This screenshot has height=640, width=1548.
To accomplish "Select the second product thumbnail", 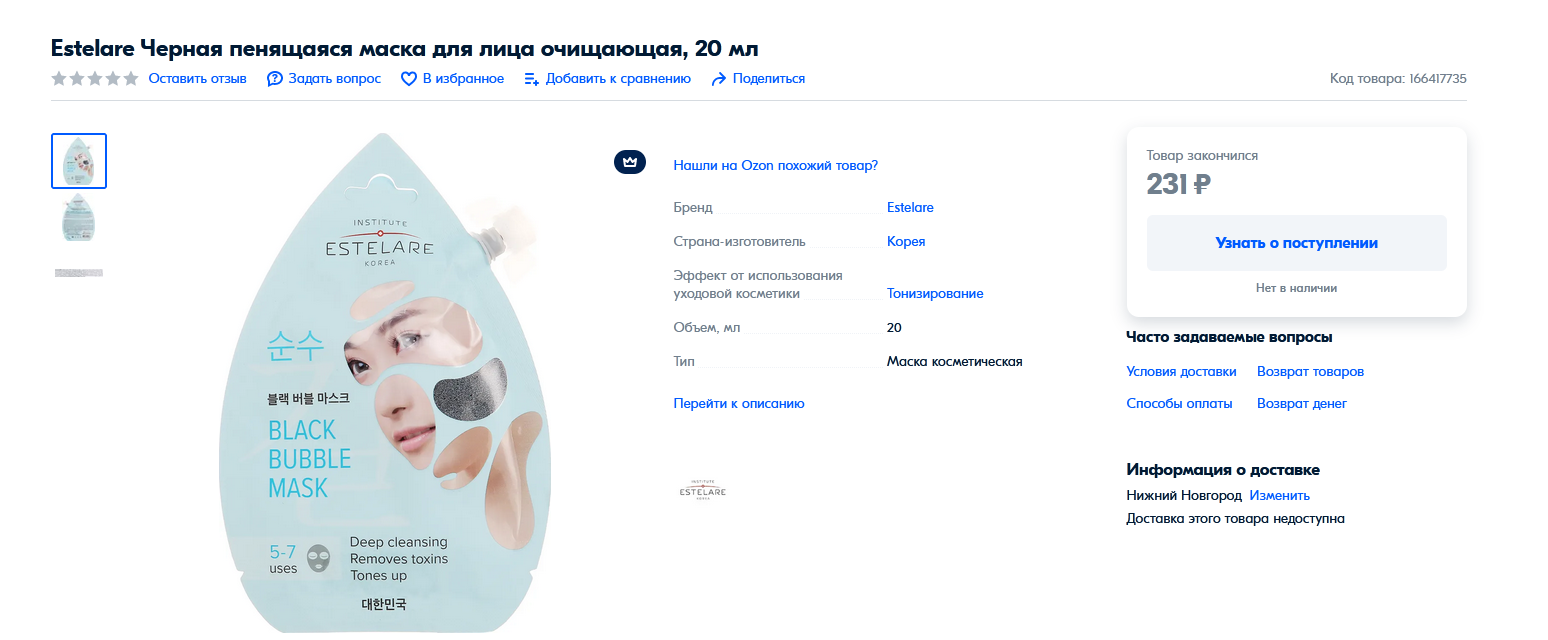I will click(79, 217).
